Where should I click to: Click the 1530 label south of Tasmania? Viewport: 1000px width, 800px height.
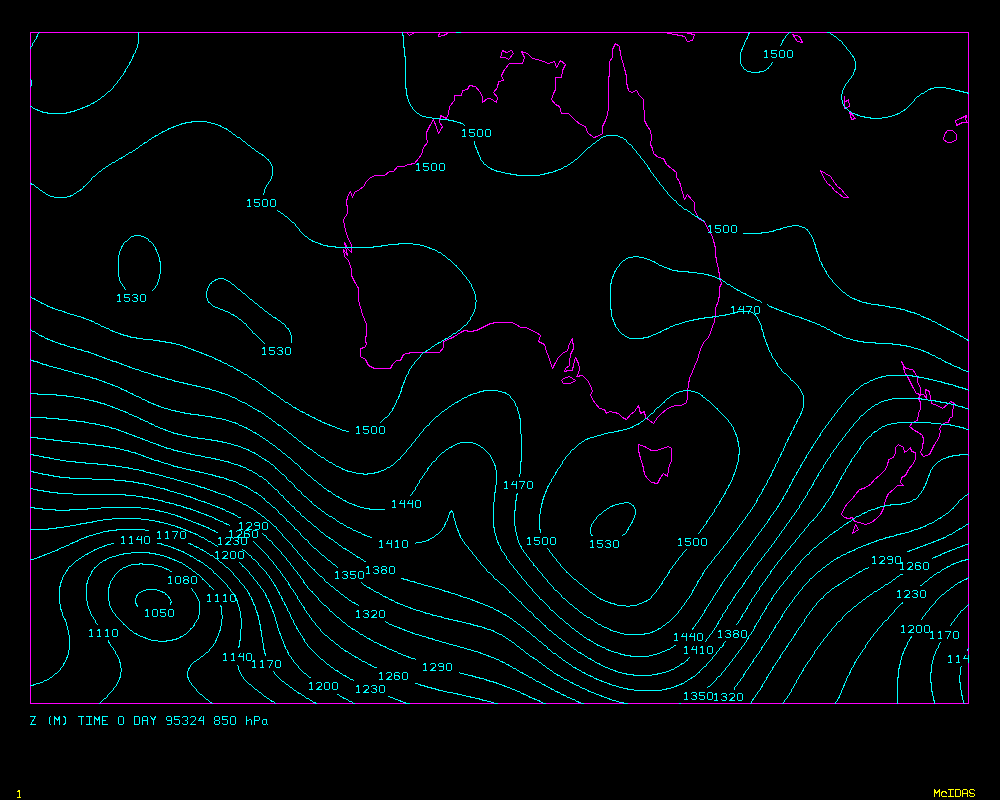tap(603, 544)
